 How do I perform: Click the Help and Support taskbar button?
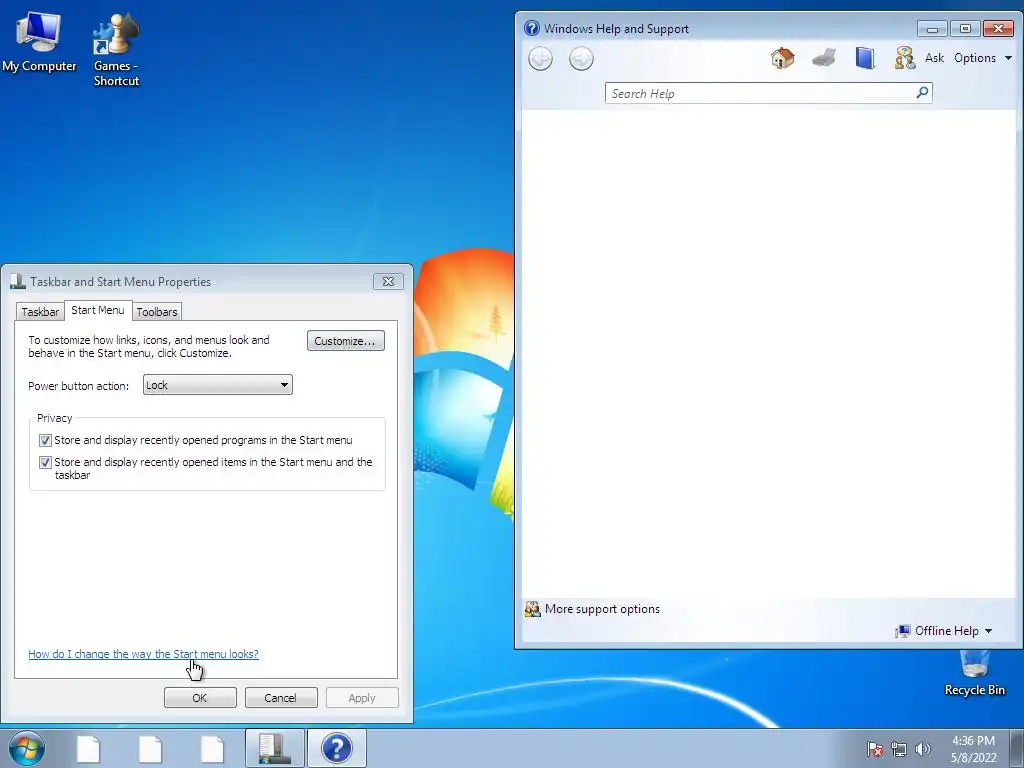pyautogui.click(x=336, y=748)
